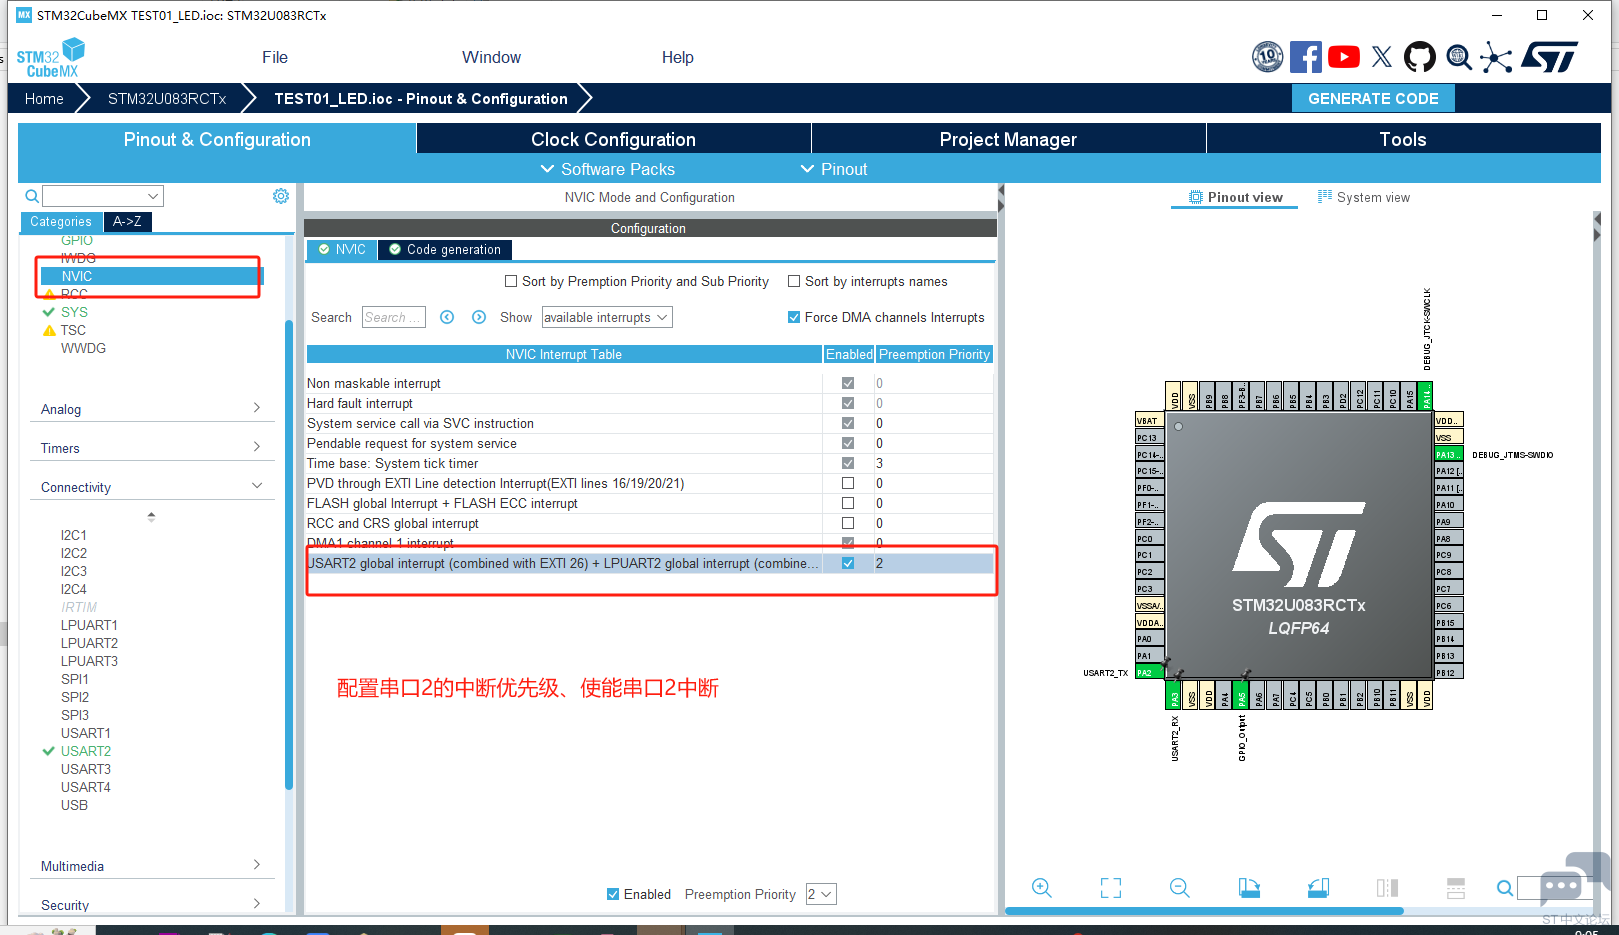Screen dimensions: 1619x935
Task: Click the GENERATE CODE button
Action: [x=1373, y=98]
